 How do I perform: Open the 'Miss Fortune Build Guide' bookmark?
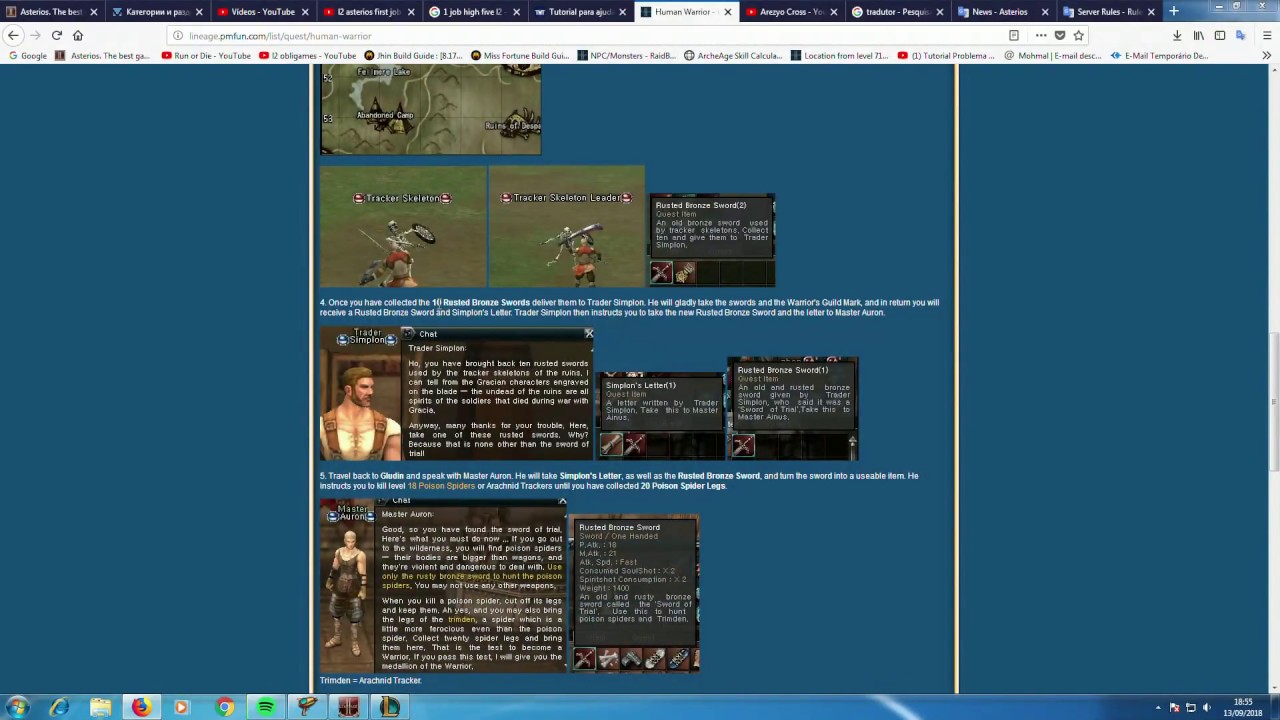tap(519, 56)
